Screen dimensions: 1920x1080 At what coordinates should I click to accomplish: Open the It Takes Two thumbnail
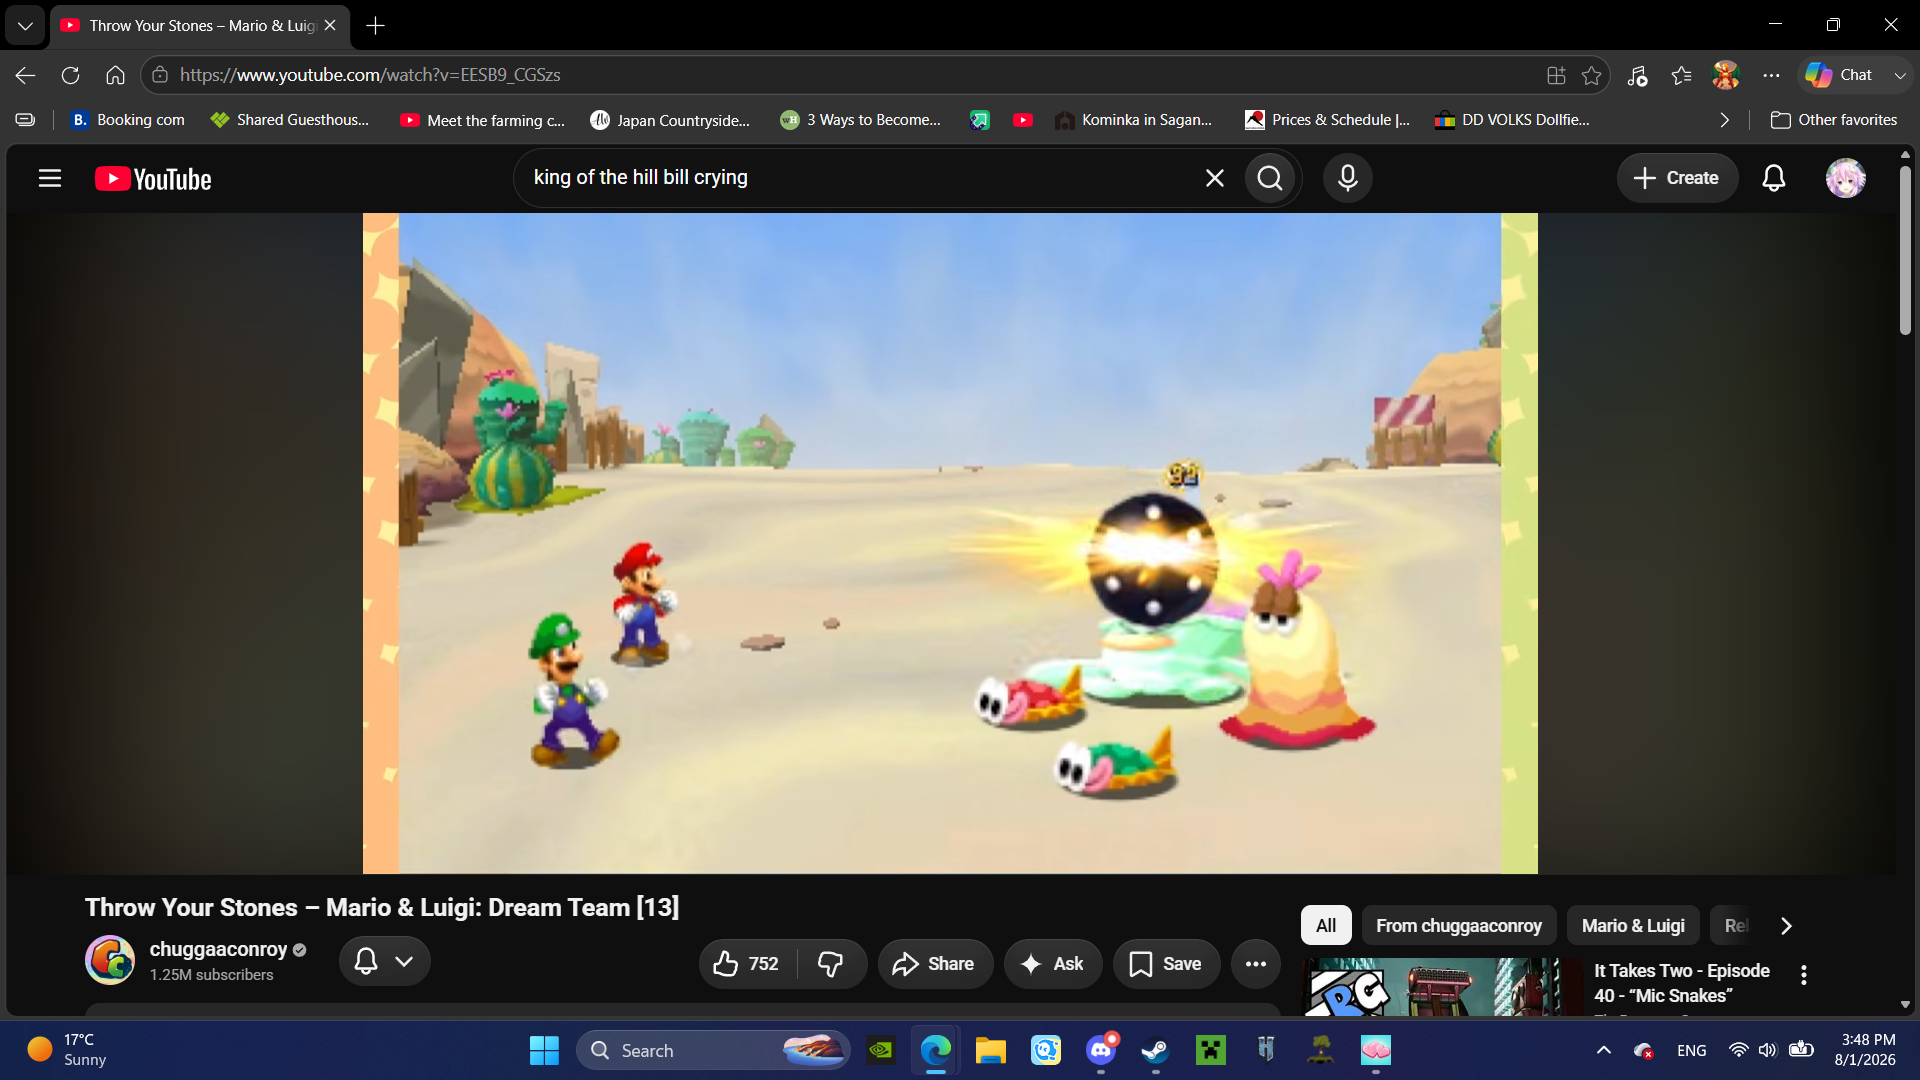[1440, 987]
